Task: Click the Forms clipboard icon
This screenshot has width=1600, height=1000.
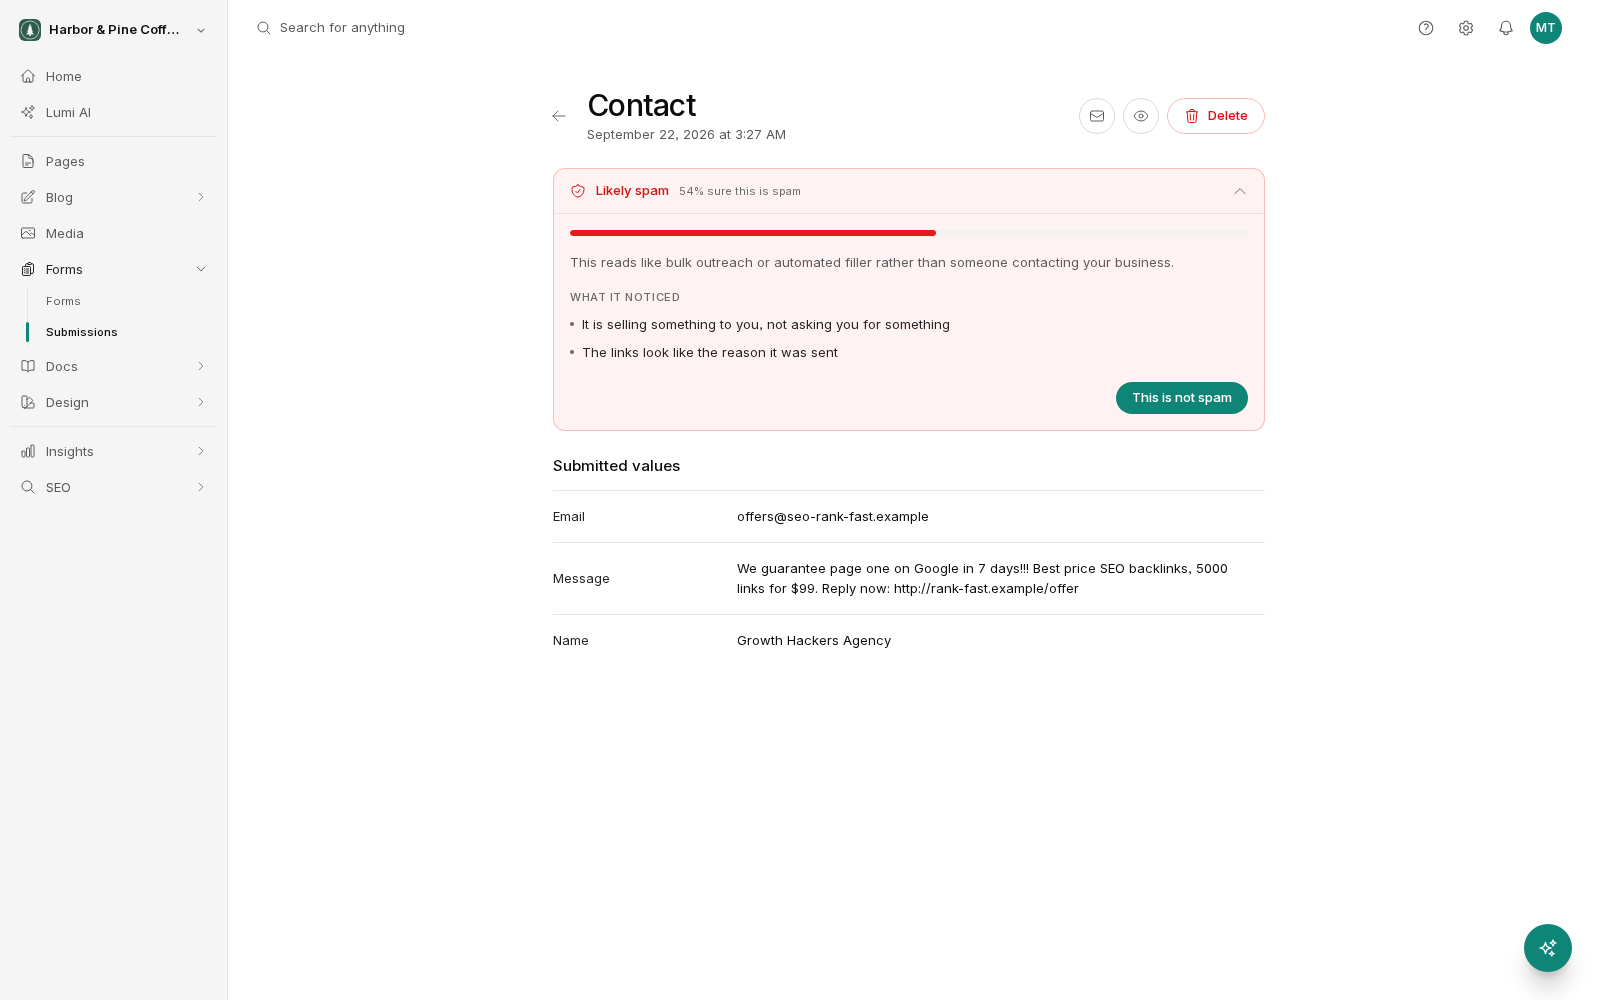Action: [28, 269]
